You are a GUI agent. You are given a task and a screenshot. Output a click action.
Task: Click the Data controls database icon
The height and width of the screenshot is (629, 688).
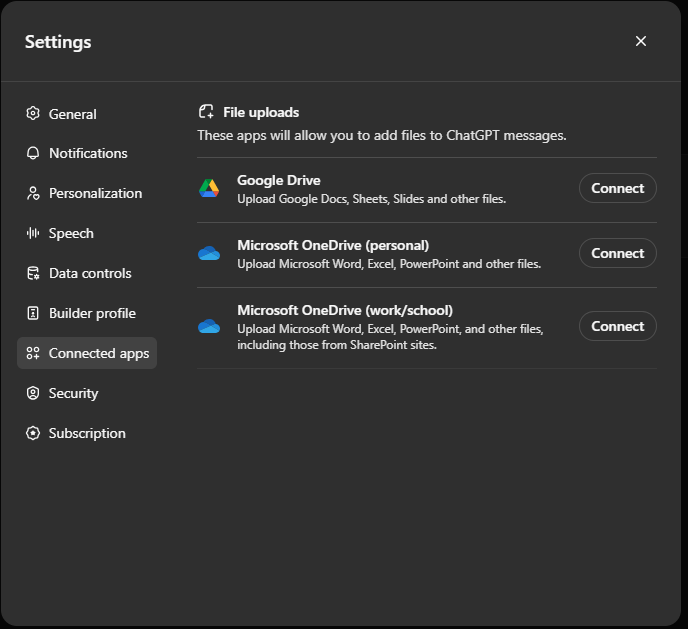pyautogui.click(x=33, y=273)
